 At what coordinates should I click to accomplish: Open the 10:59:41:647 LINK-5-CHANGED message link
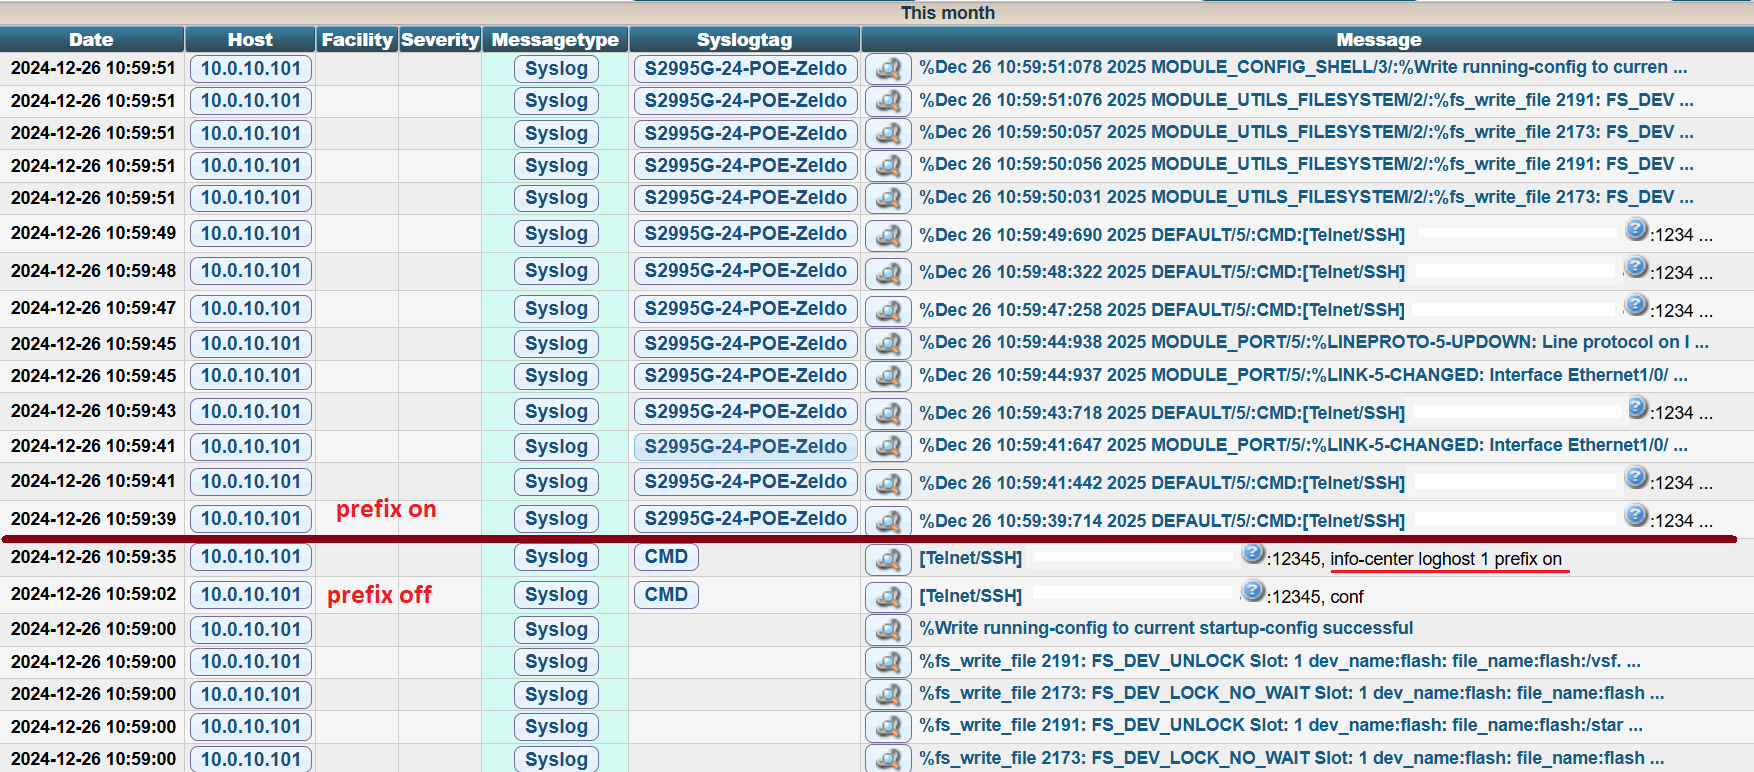(1303, 445)
